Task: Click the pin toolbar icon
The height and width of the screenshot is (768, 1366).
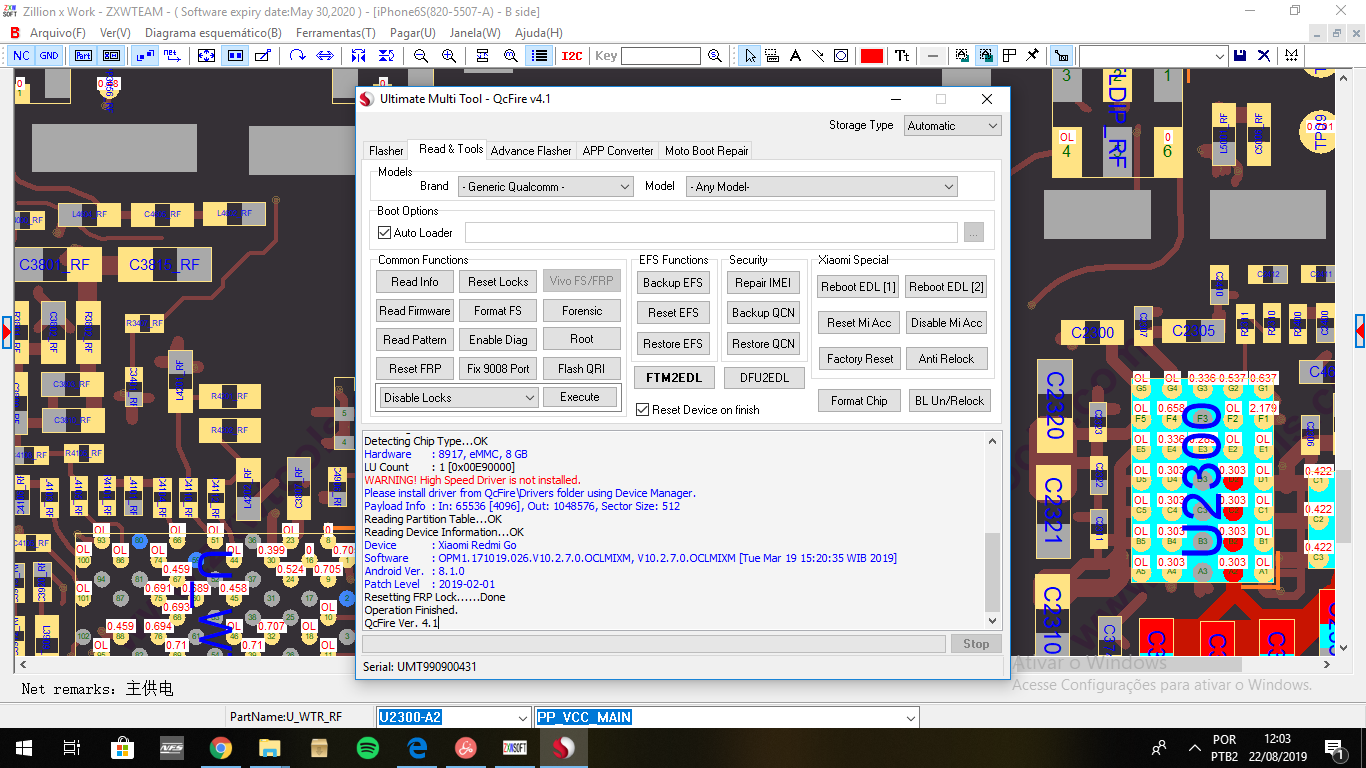Action: tap(1032, 56)
